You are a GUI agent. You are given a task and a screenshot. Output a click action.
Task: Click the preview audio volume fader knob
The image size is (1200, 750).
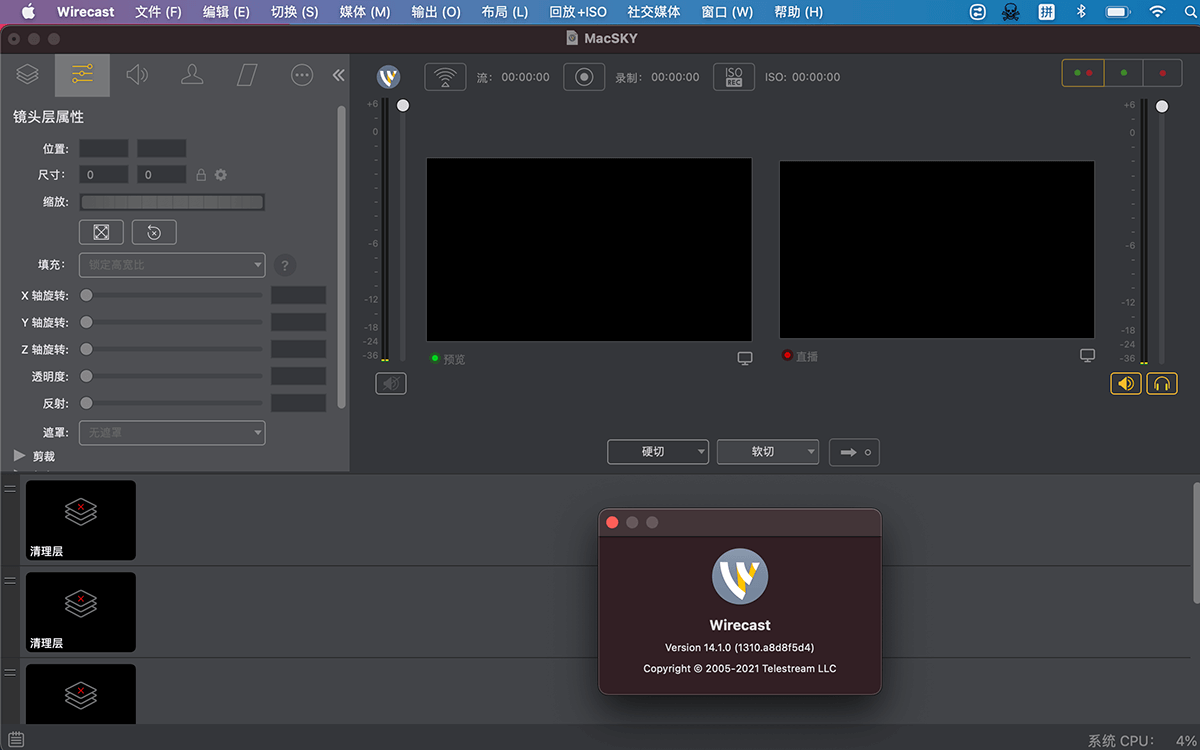(x=403, y=105)
